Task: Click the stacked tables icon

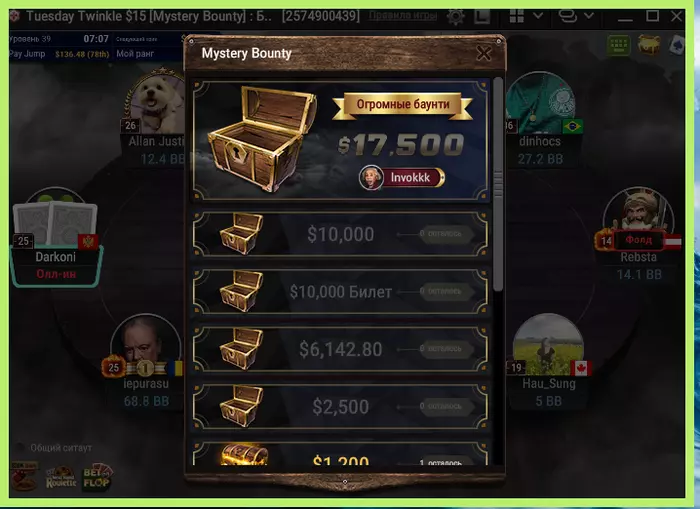Action: [567, 17]
